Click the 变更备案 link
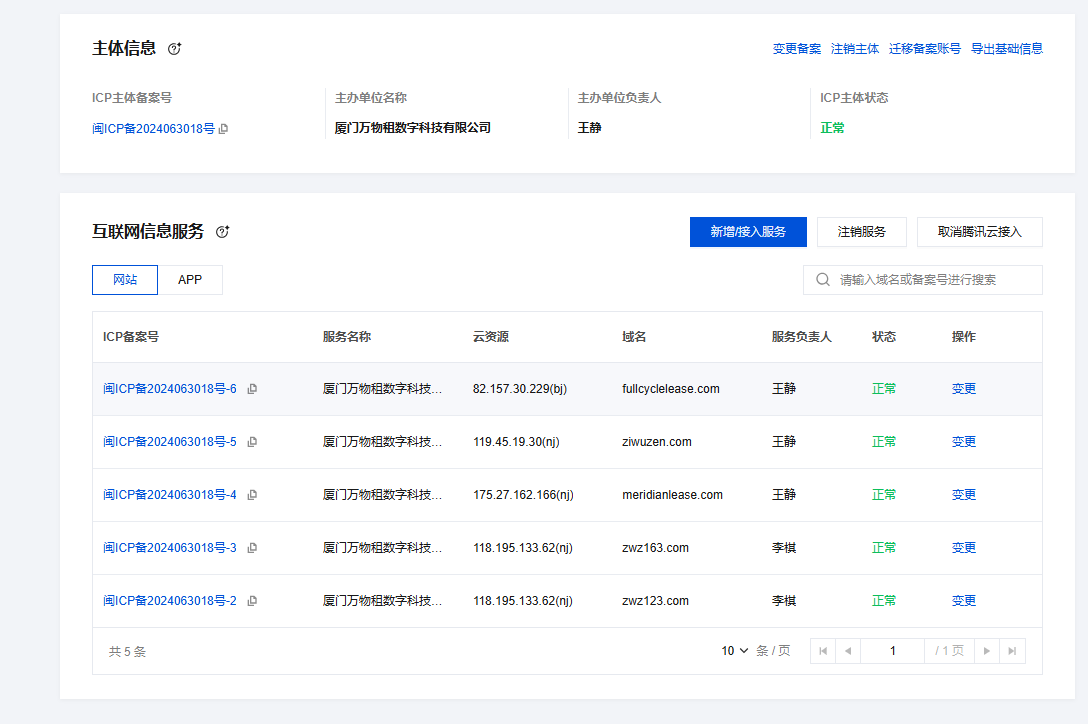 point(797,49)
